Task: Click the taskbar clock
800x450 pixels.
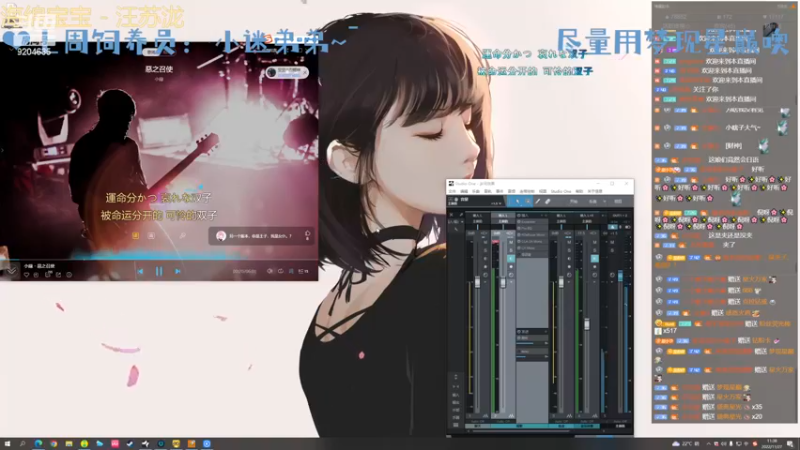Action: (772, 444)
